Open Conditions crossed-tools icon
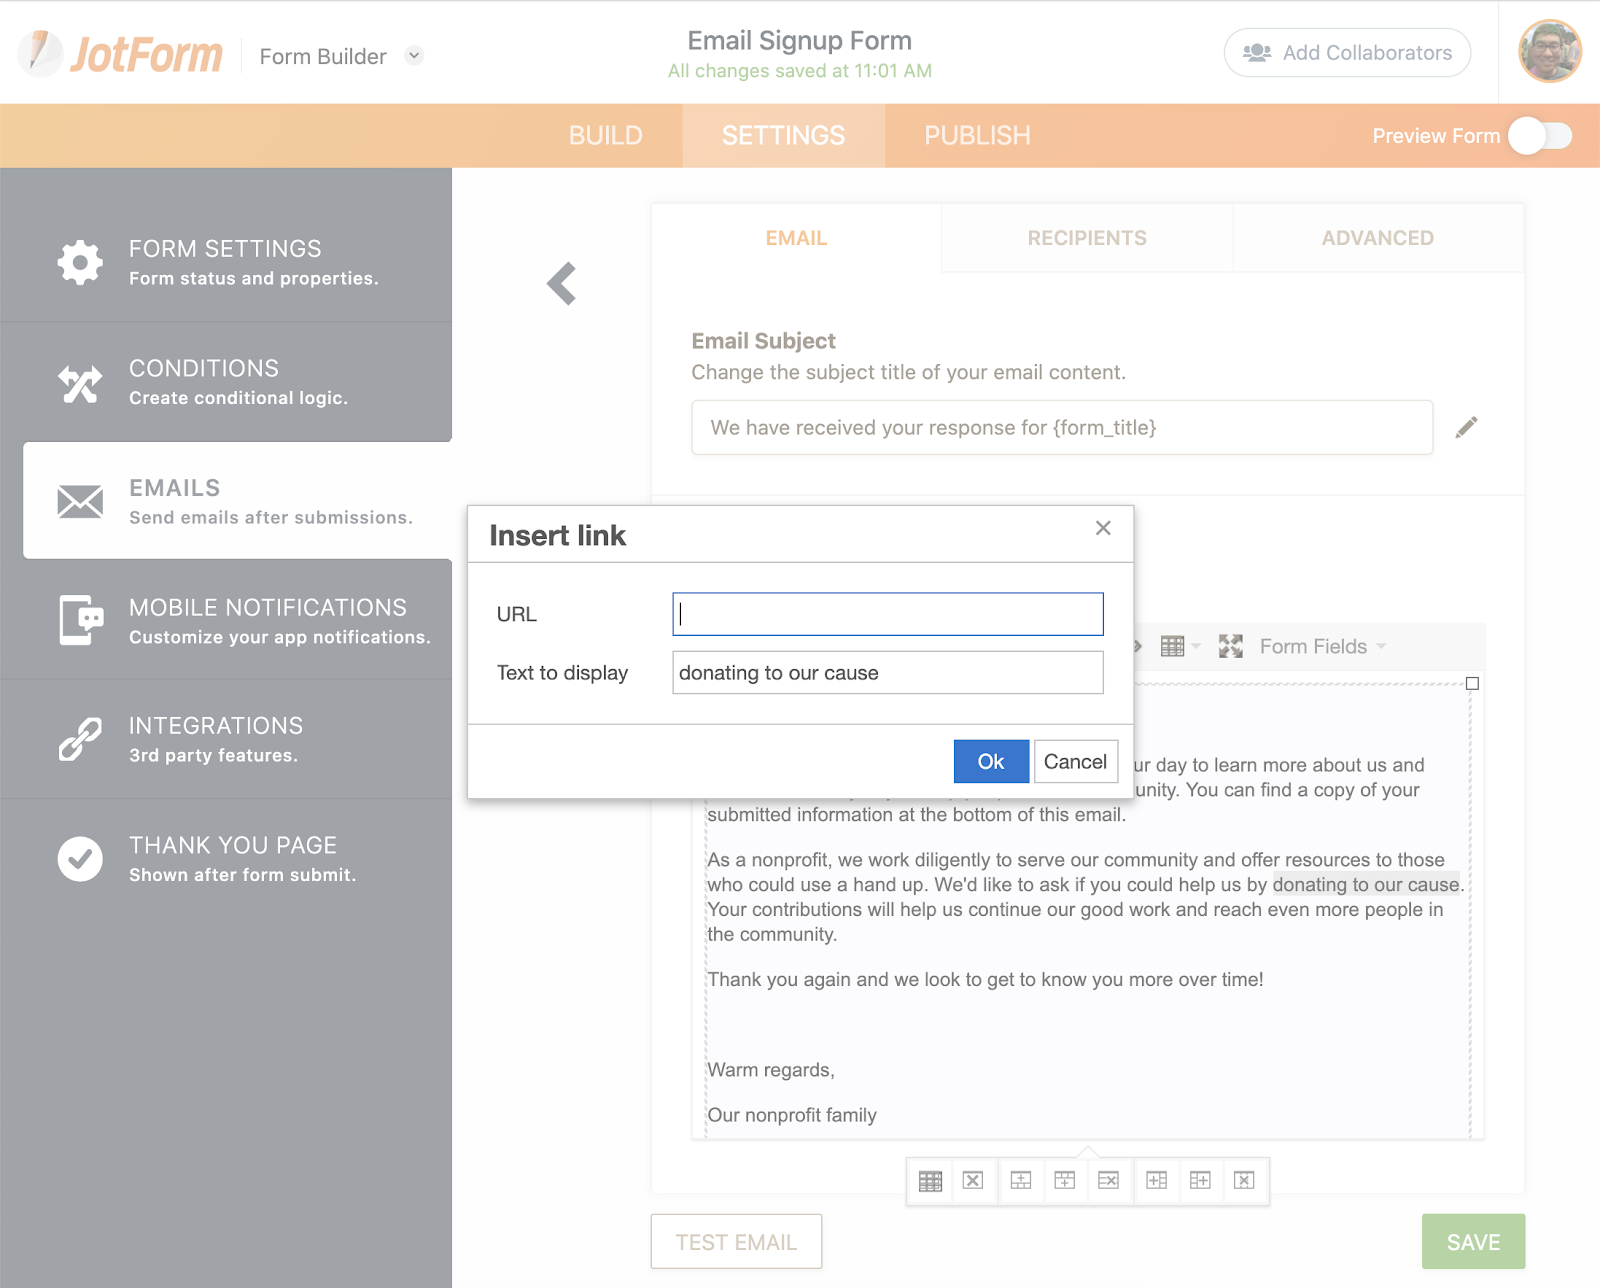1600x1288 pixels. [80, 383]
